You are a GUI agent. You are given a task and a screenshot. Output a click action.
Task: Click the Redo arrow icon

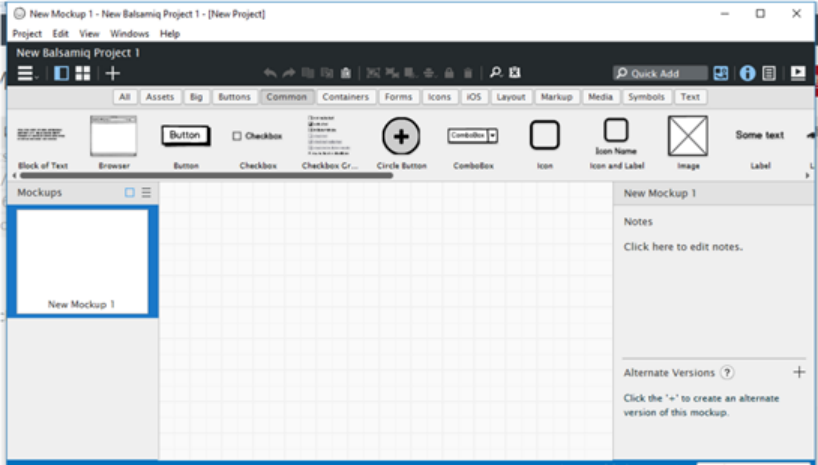click(288, 73)
